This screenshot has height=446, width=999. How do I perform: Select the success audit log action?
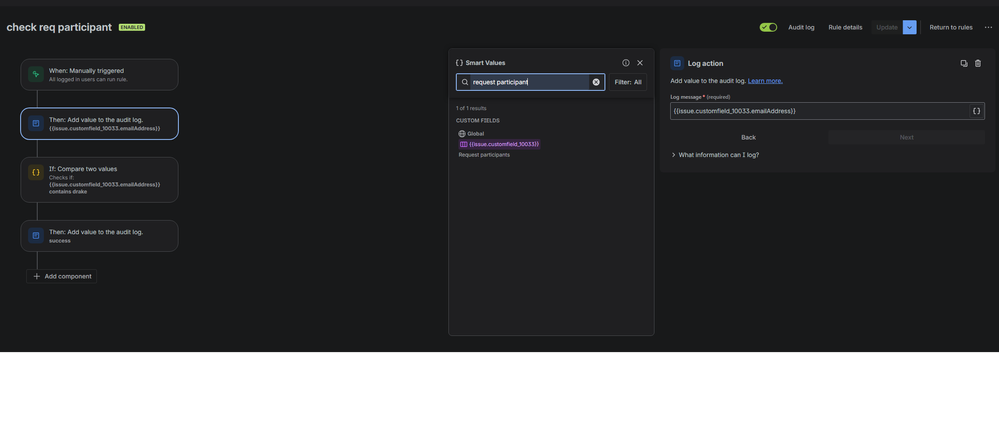[99, 236]
